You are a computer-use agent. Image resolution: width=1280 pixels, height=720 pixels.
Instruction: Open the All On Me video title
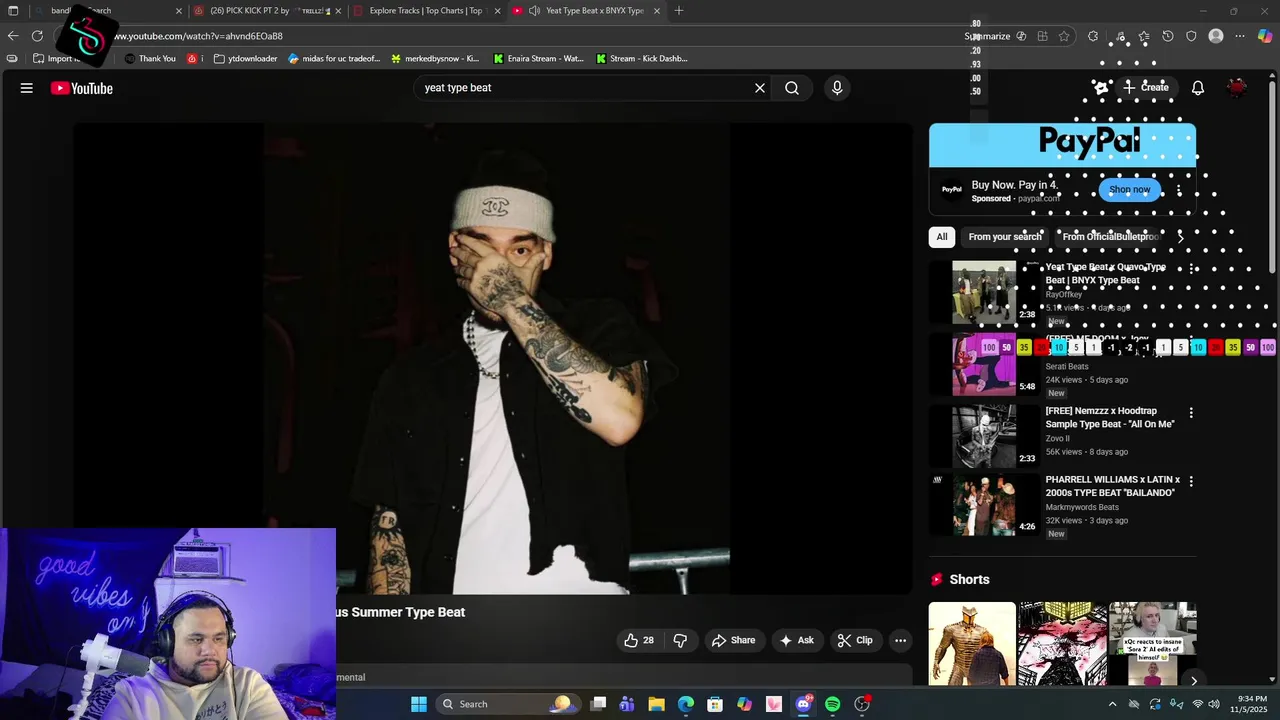tap(1110, 417)
